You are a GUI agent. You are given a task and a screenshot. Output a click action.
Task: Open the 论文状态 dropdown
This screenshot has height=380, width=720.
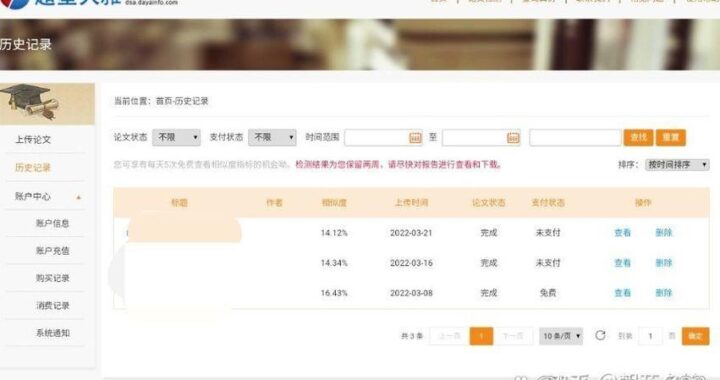[x=176, y=137]
